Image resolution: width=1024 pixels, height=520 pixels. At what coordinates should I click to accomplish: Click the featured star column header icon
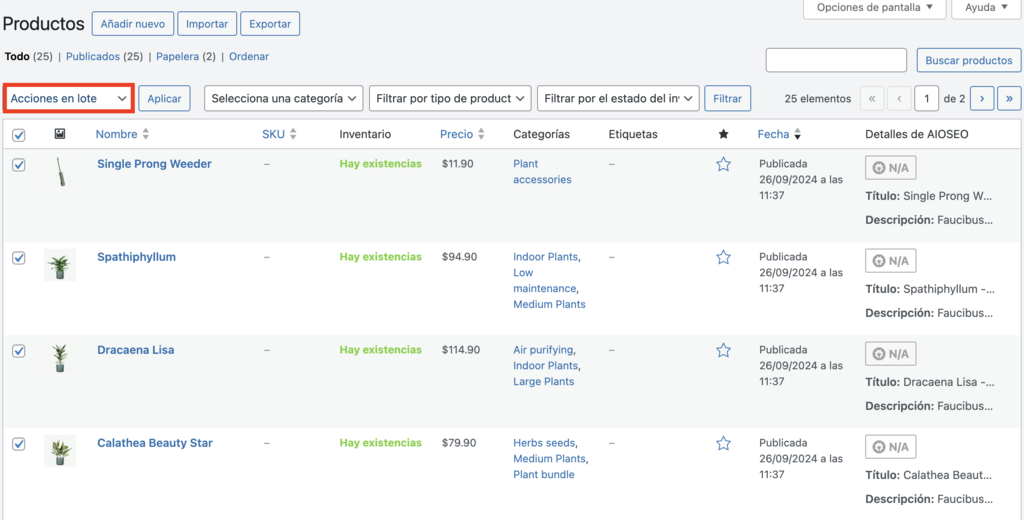click(x=723, y=134)
